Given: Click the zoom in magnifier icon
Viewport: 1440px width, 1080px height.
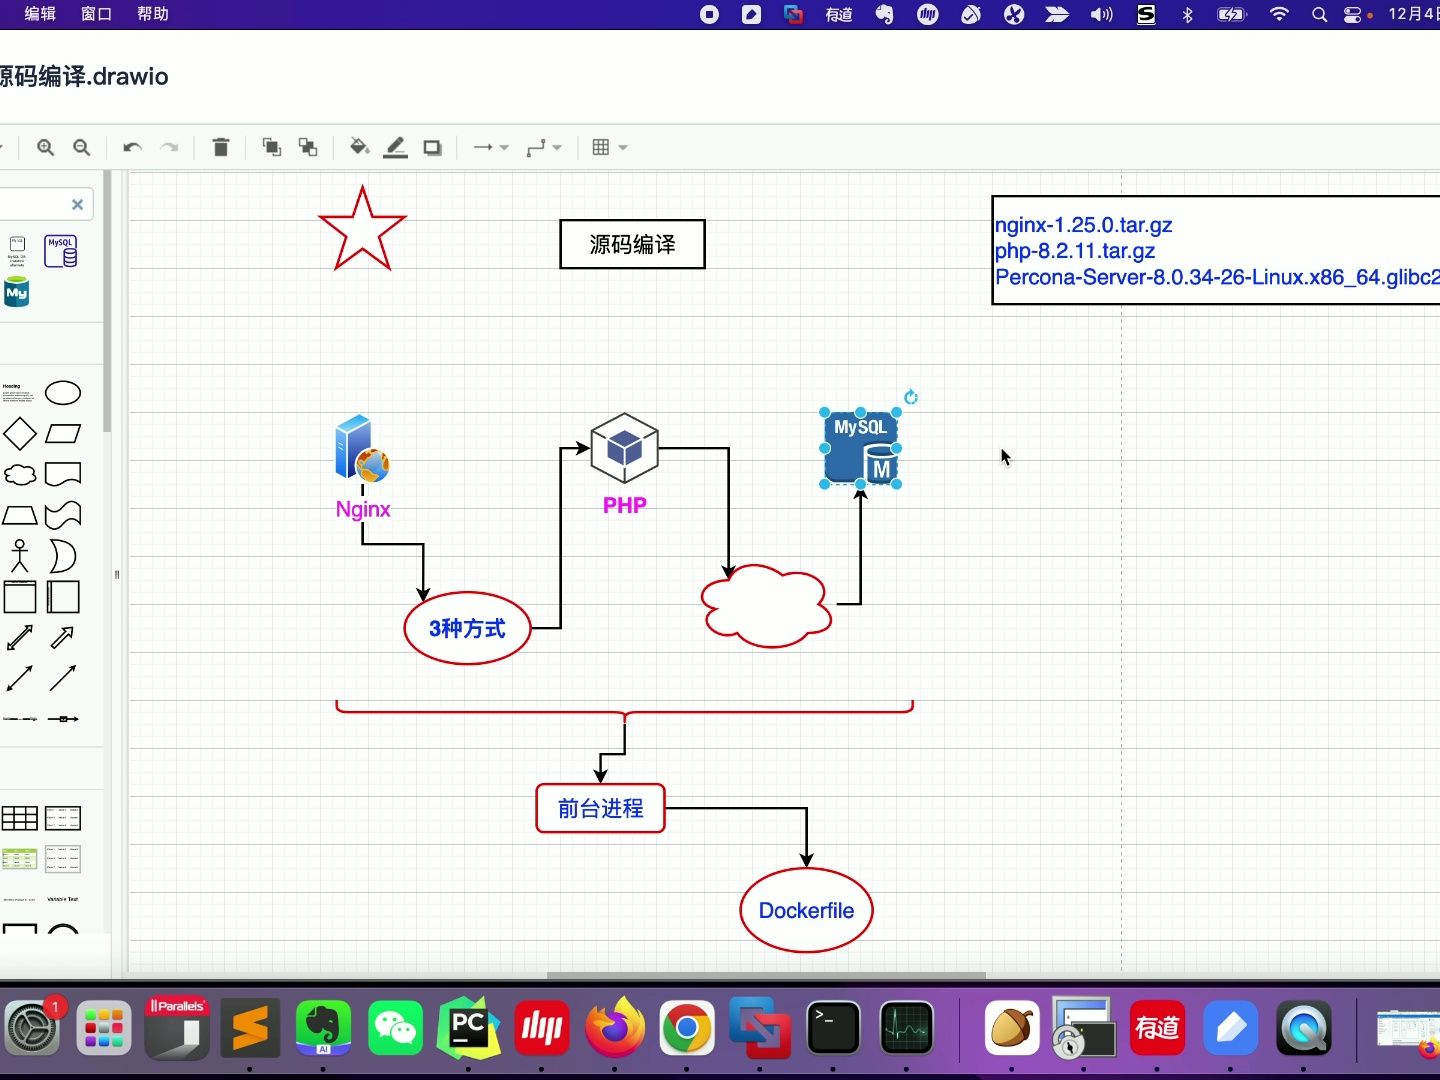Looking at the screenshot, I should click(45, 147).
